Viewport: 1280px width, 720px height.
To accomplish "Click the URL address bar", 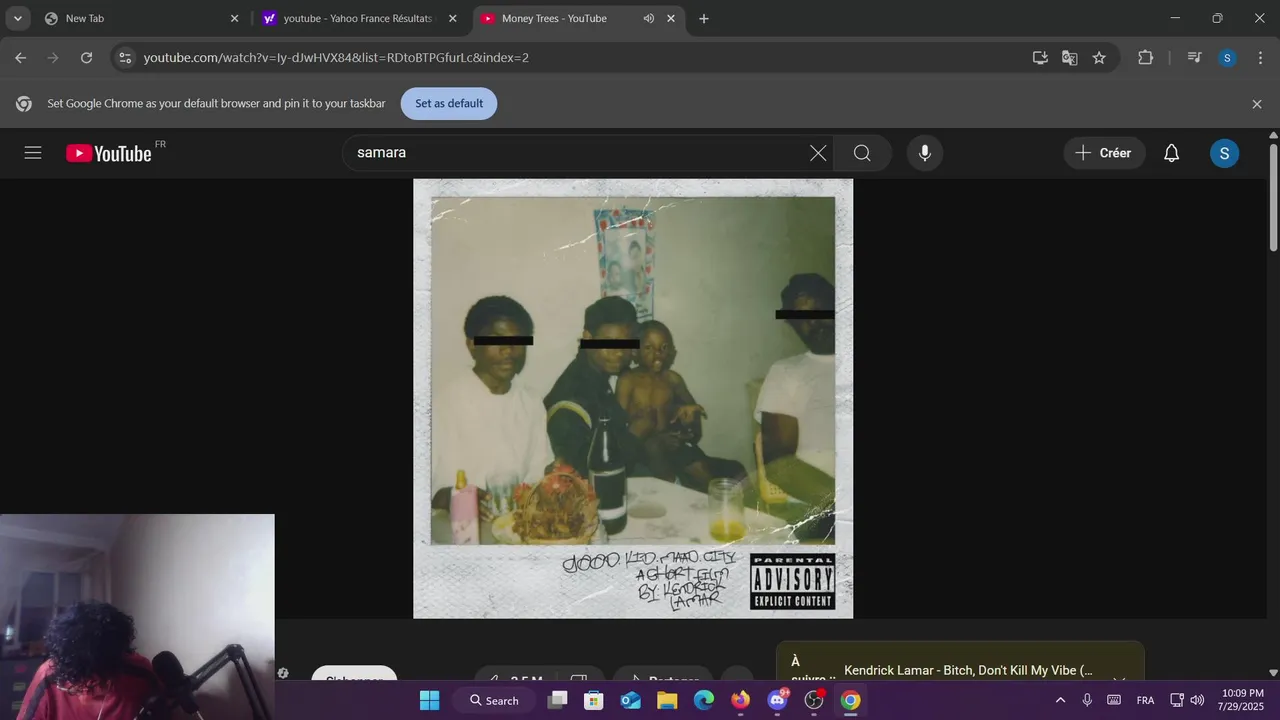I will (580, 58).
